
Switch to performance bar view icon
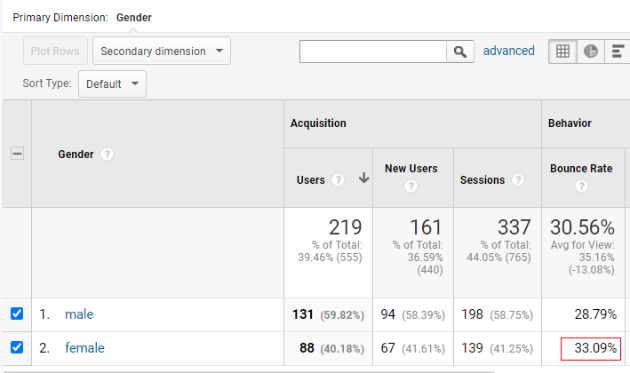point(618,51)
